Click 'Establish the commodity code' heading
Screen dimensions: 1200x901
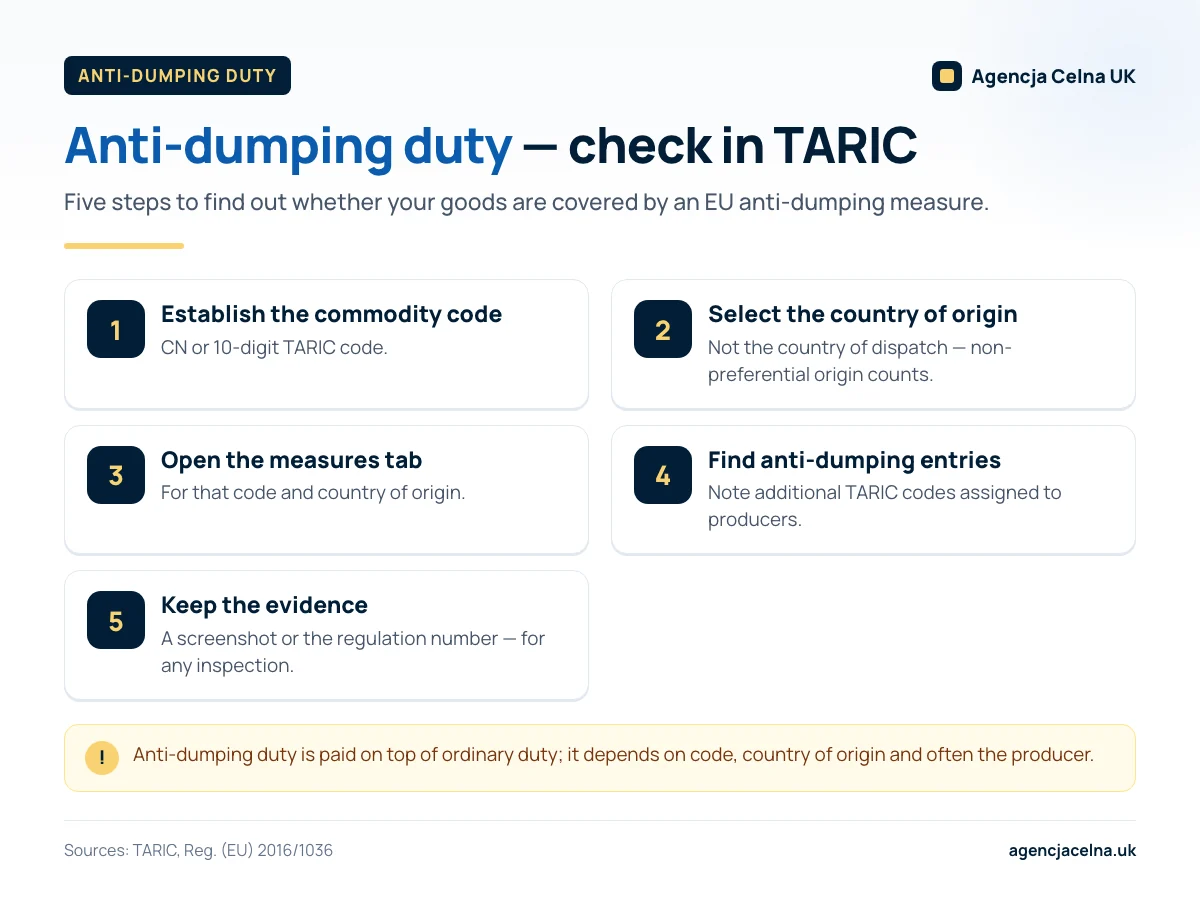tap(331, 314)
